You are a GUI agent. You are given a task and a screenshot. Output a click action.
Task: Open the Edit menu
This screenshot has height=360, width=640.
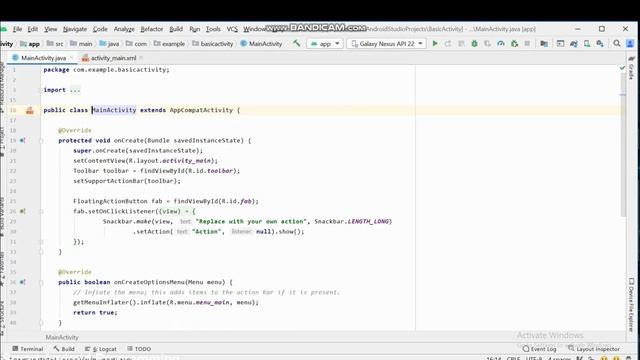pos(33,29)
